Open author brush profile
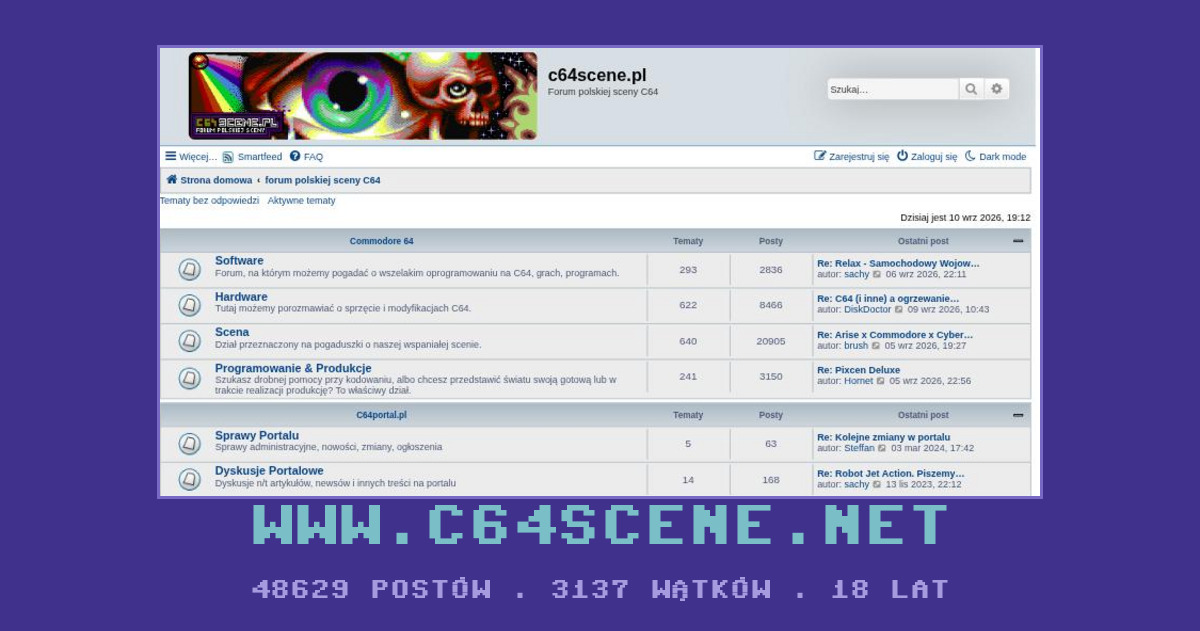Screen dimensions: 1200x631 coord(856,346)
